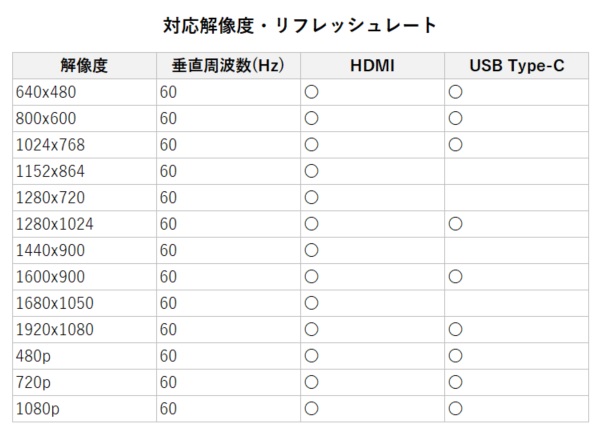
Task: Click the 60 Hz value for 1920x1080
Action: click(x=168, y=329)
